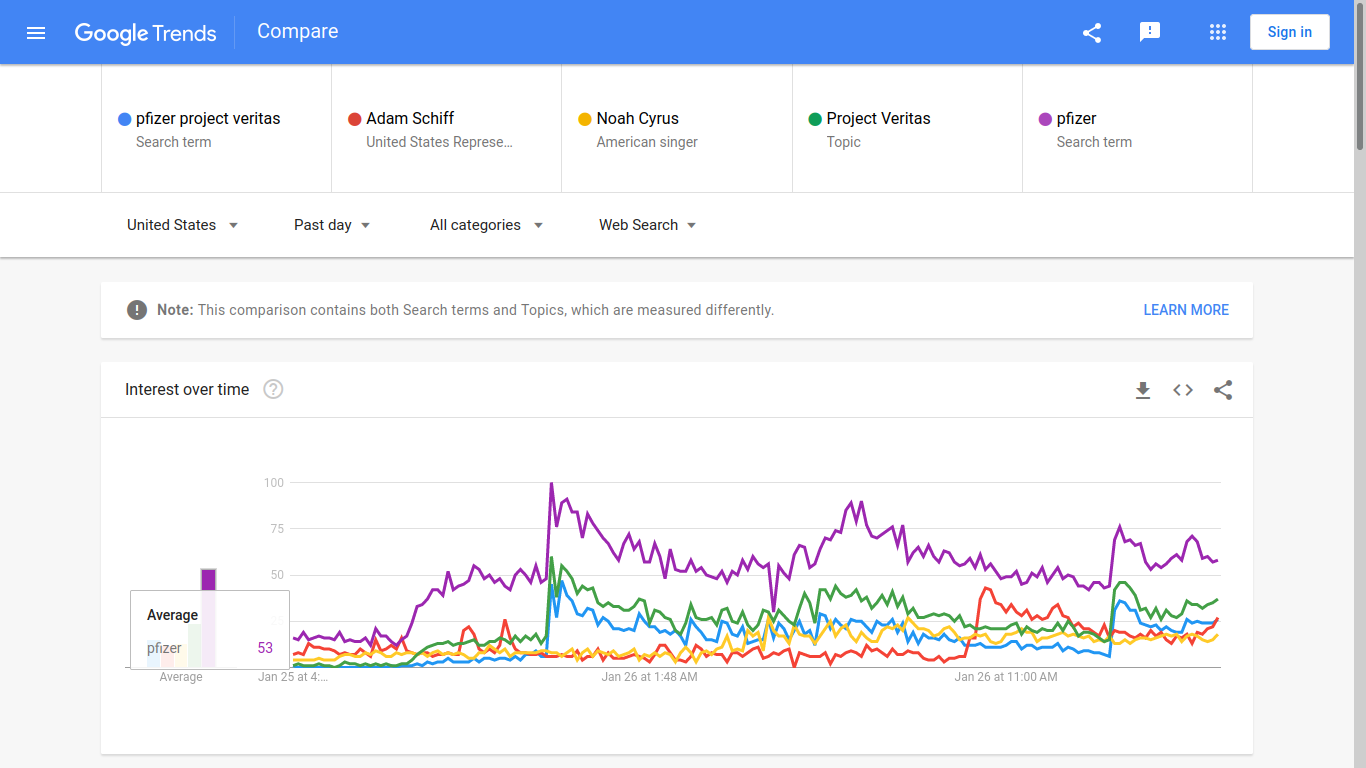Open the send feedback icon
1366x768 pixels.
click(x=1150, y=32)
